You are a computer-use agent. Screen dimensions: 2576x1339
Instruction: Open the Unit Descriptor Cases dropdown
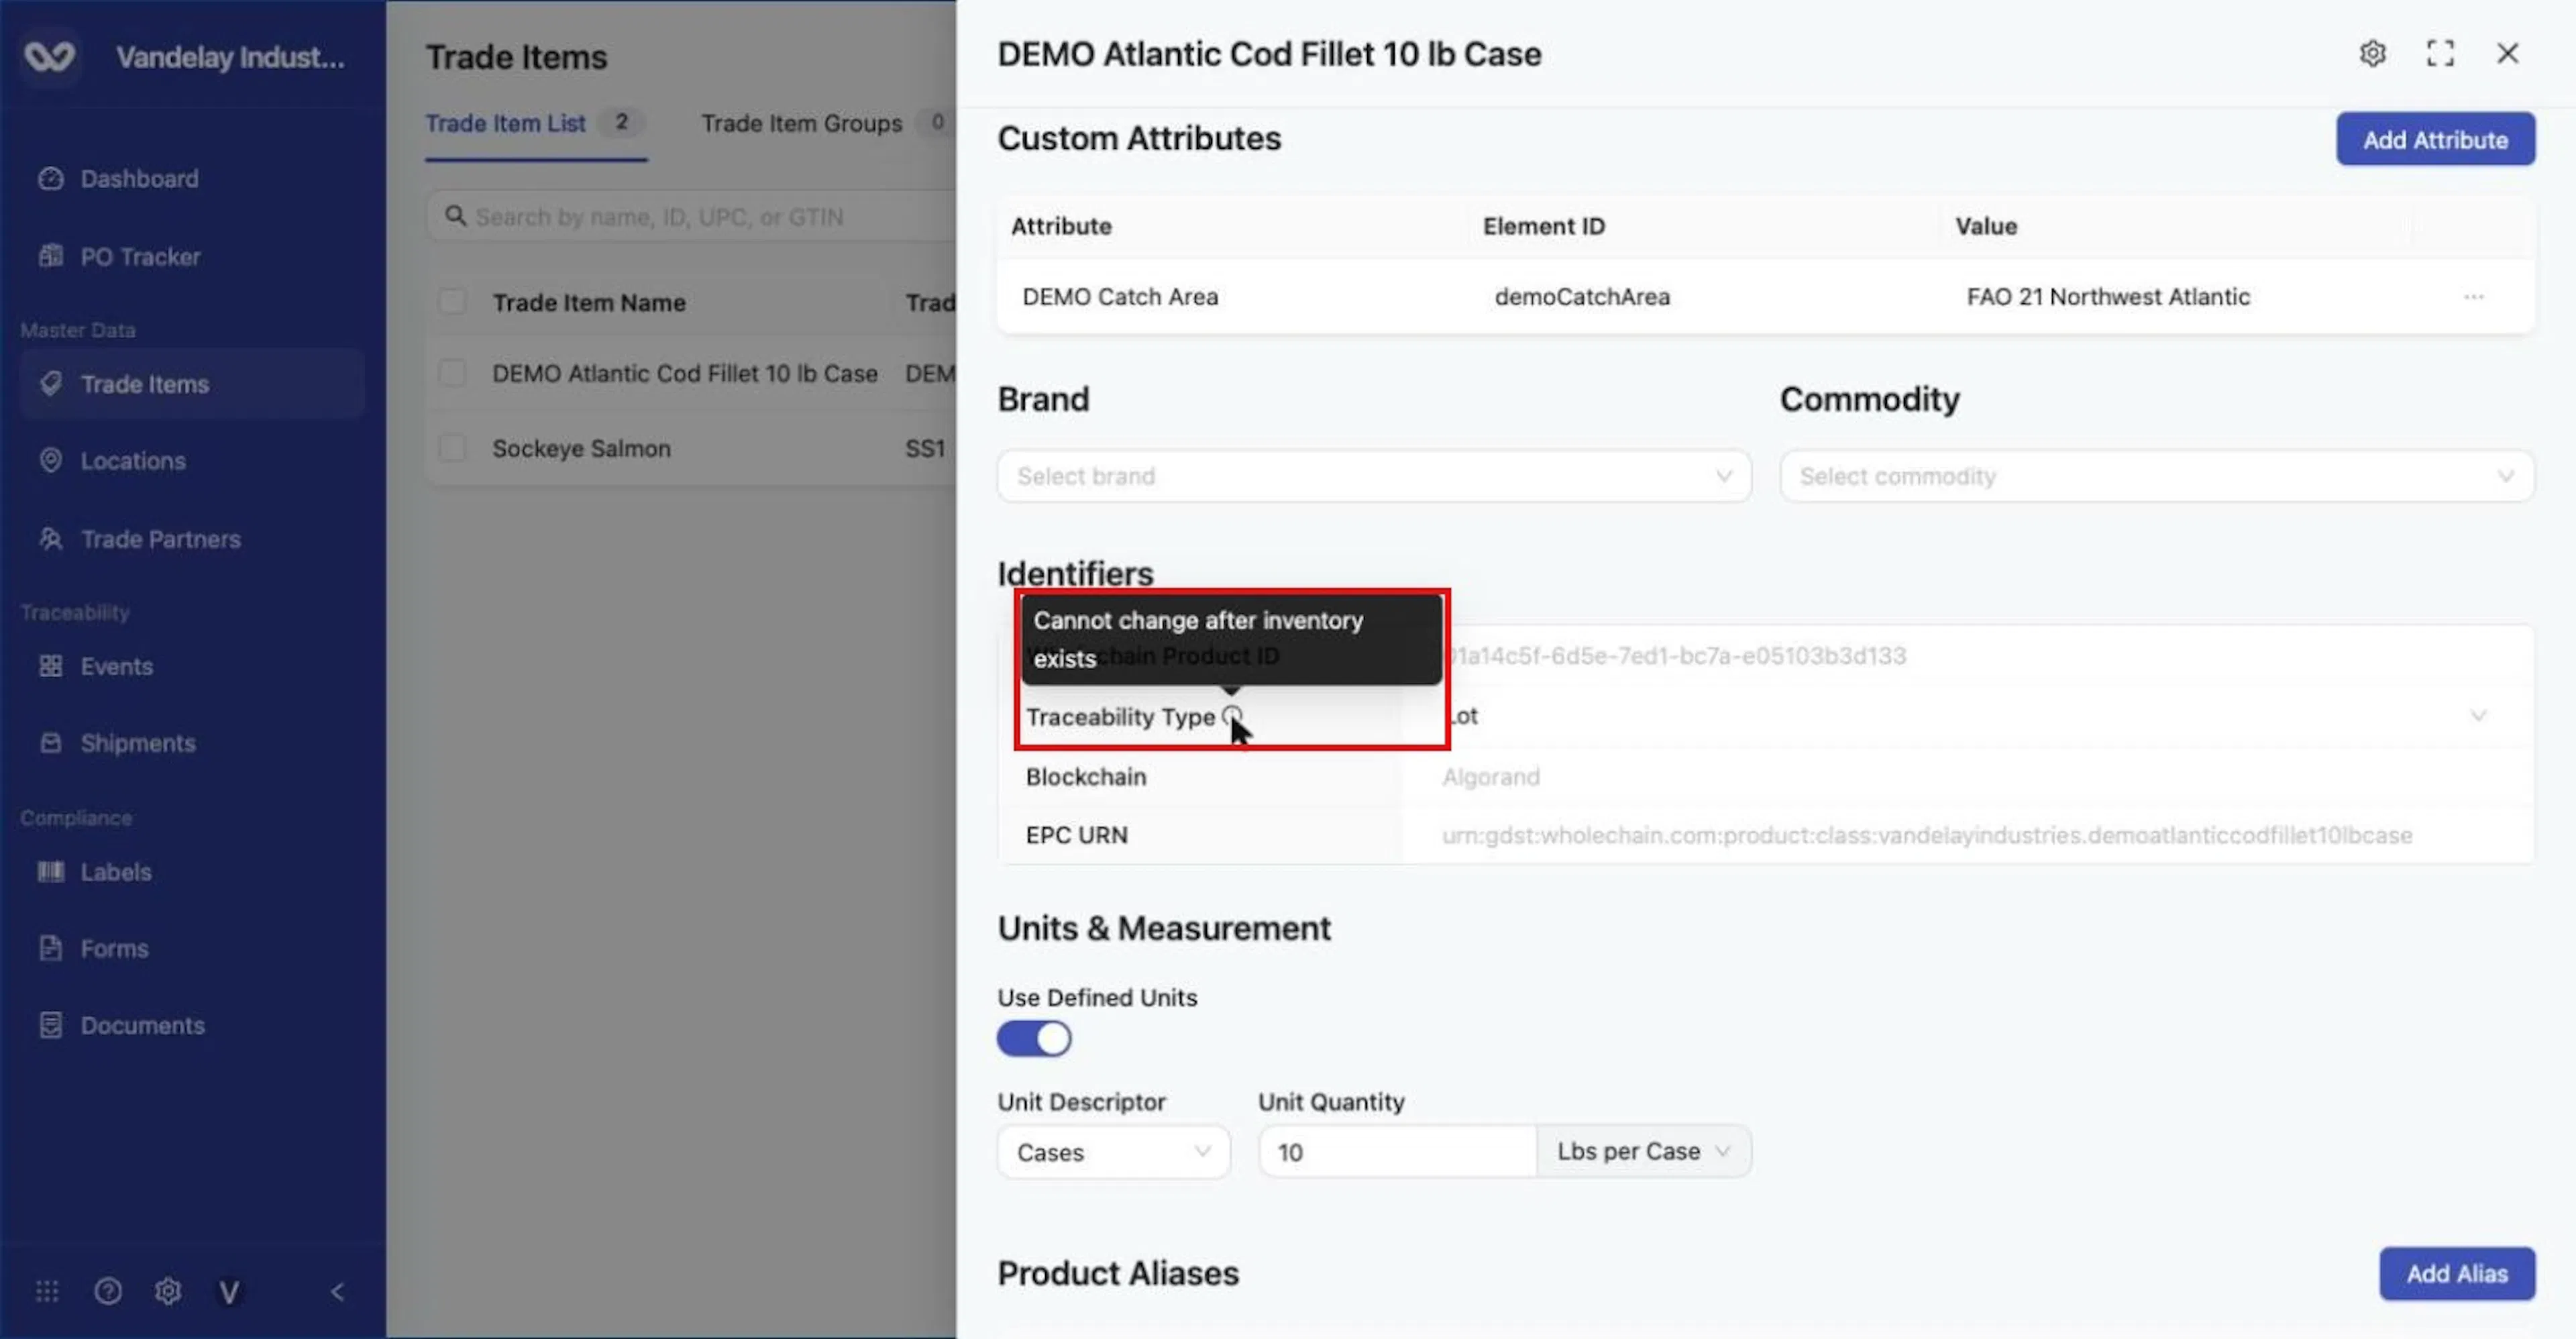(1113, 1152)
